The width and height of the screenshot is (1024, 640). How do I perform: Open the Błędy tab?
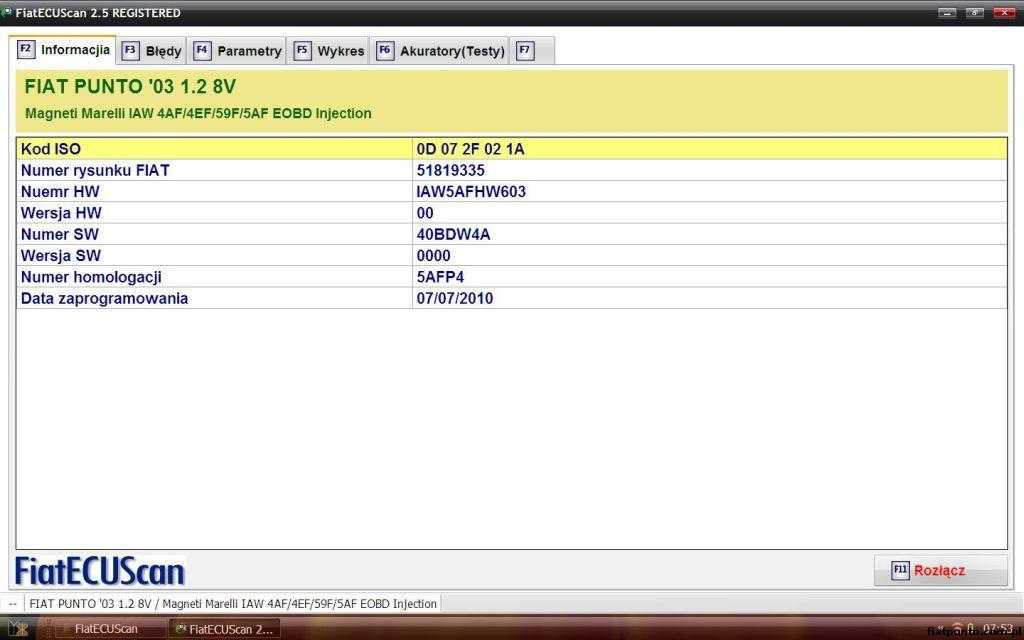point(152,51)
